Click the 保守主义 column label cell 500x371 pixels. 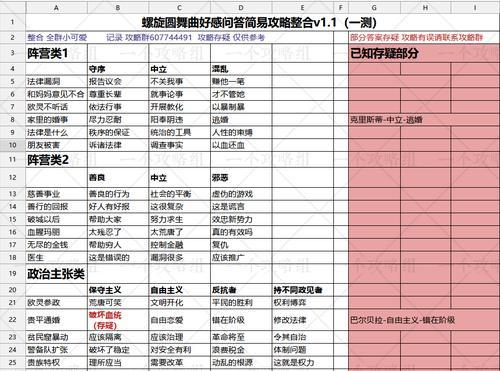pos(118,290)
